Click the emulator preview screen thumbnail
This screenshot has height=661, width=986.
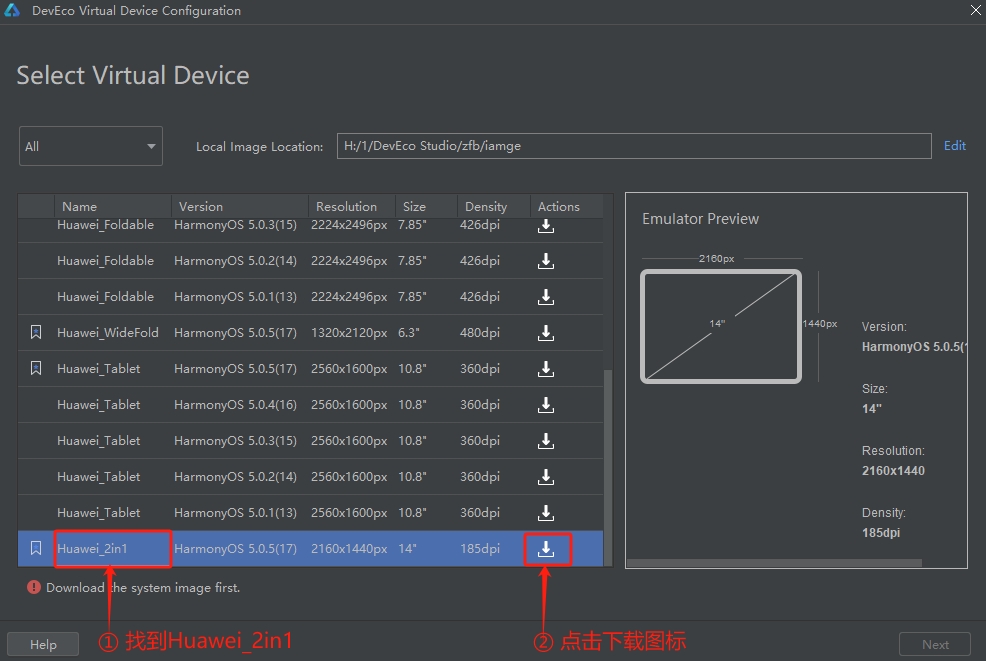coord(721,326)
